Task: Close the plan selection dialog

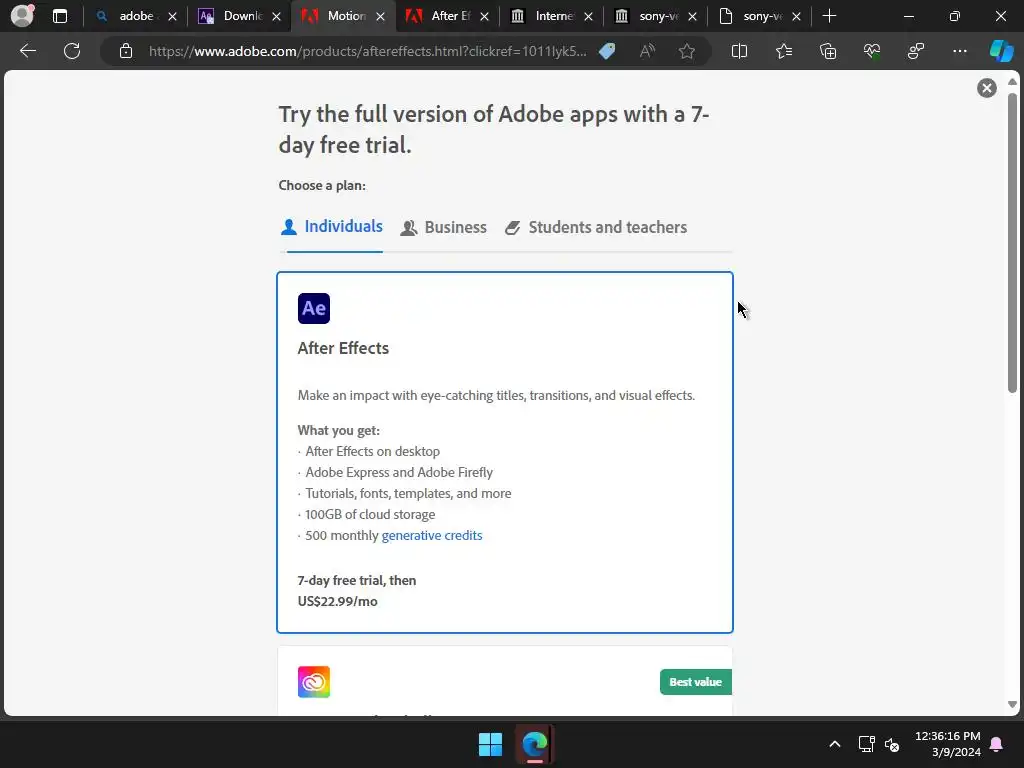Action: click(987, 88)
